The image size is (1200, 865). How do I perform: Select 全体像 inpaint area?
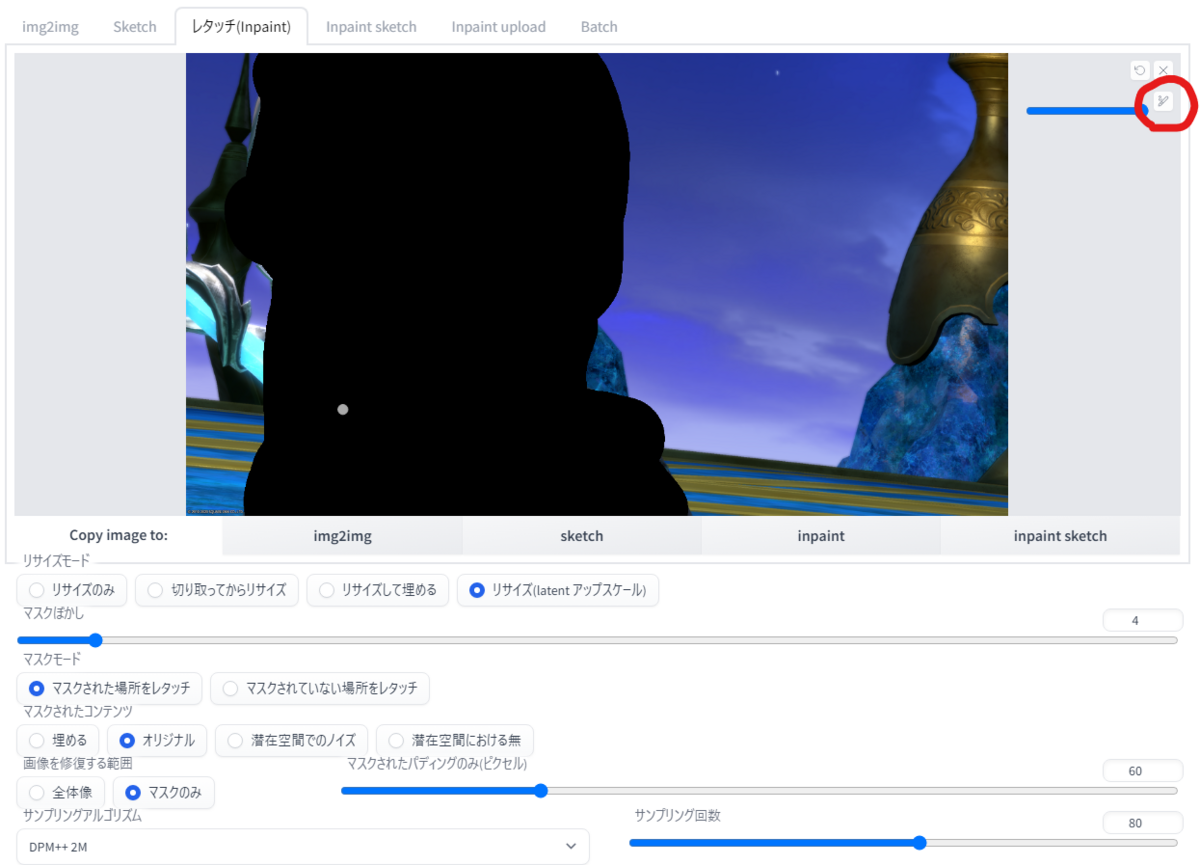coord(61,793)
